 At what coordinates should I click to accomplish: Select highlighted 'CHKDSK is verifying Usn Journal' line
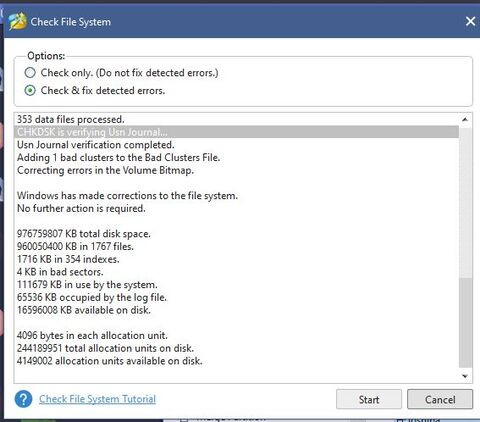click(x=237, y=132)
